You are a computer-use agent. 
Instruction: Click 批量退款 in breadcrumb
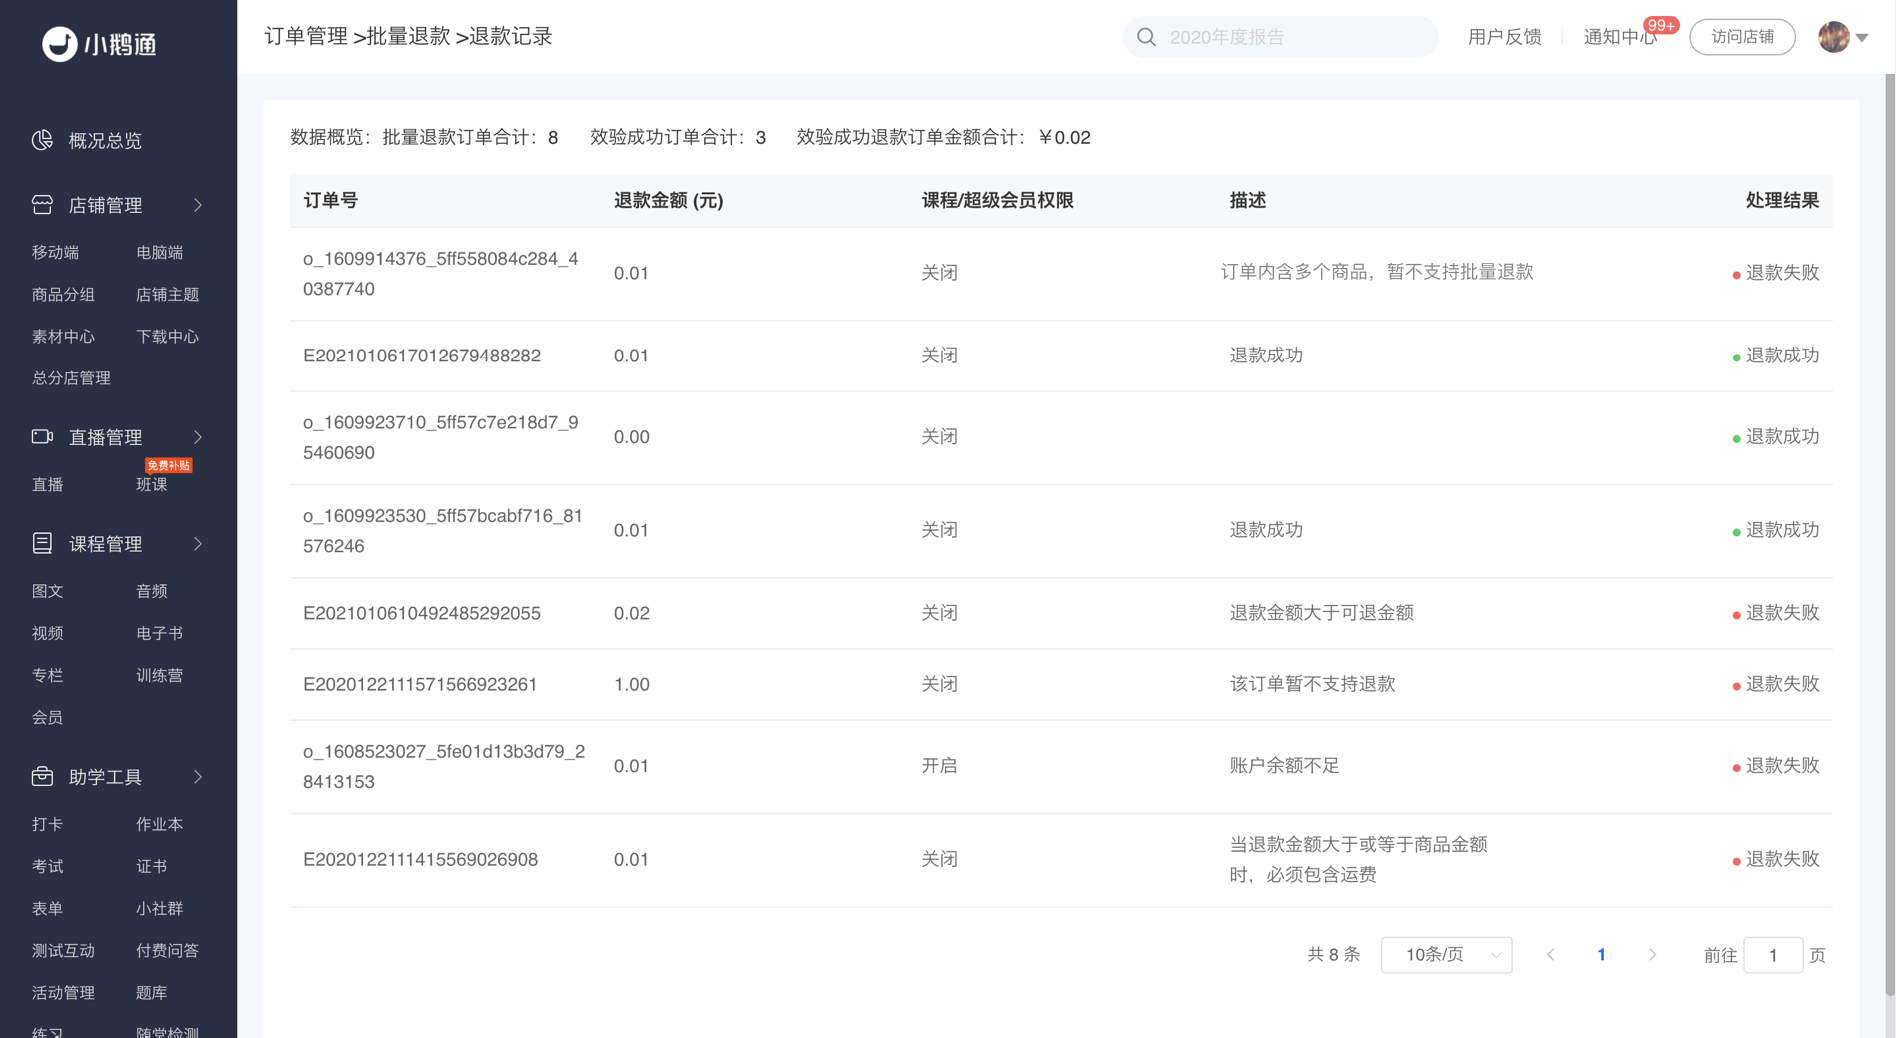[408, 36]
